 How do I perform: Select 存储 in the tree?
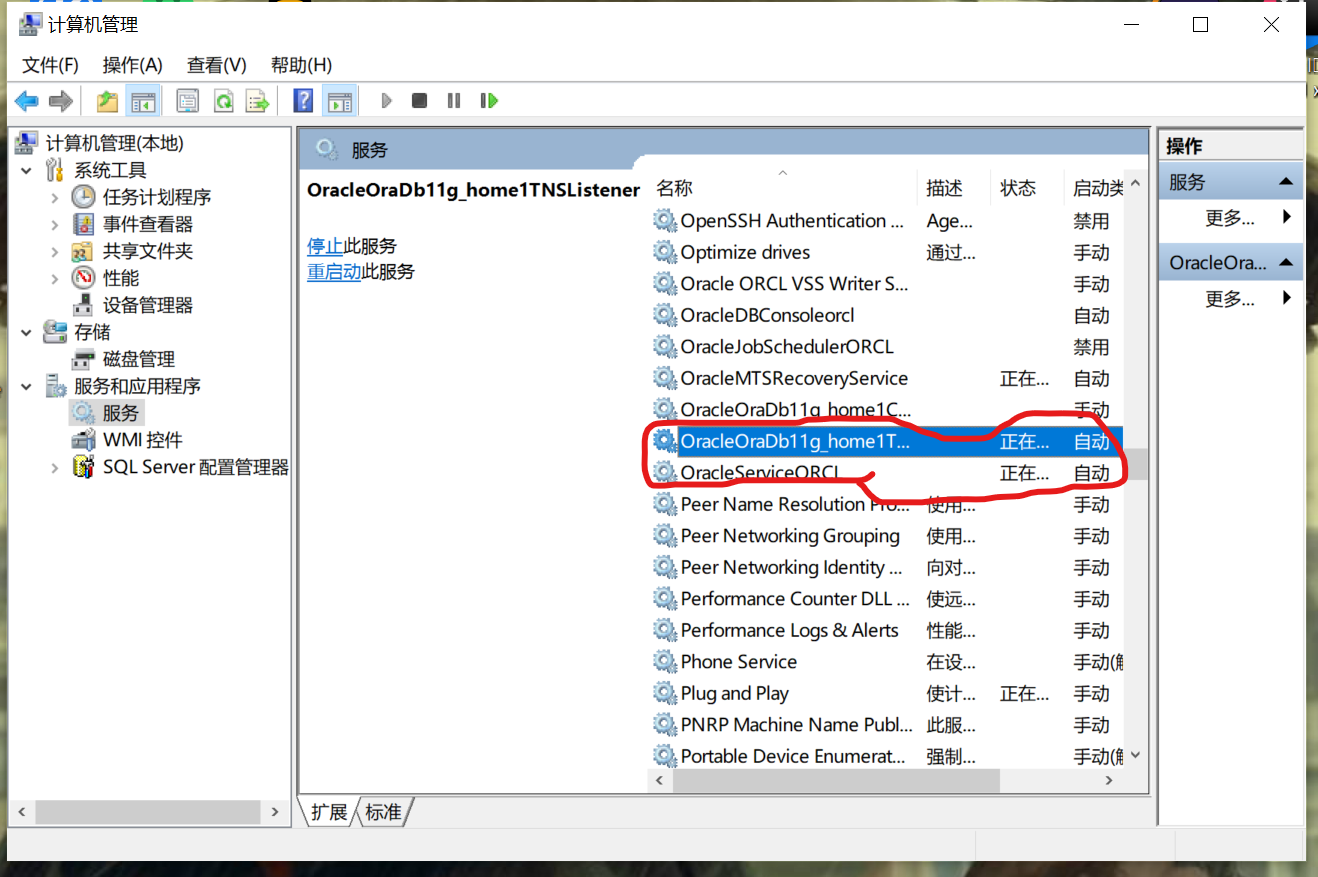(92, 332)
